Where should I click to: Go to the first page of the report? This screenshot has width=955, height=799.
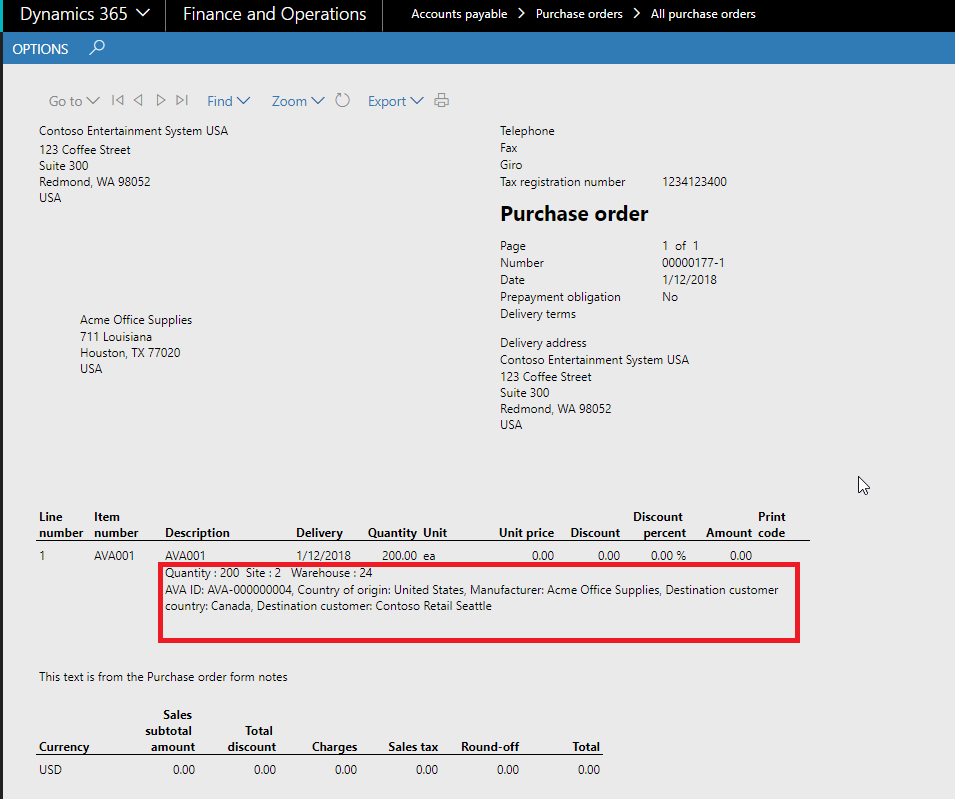(116, 100)
